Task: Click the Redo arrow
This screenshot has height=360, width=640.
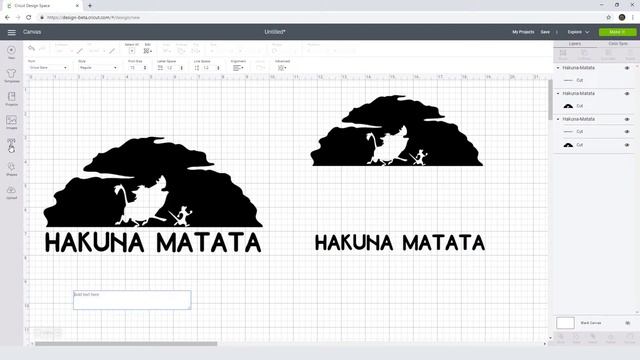Action: 42,49
